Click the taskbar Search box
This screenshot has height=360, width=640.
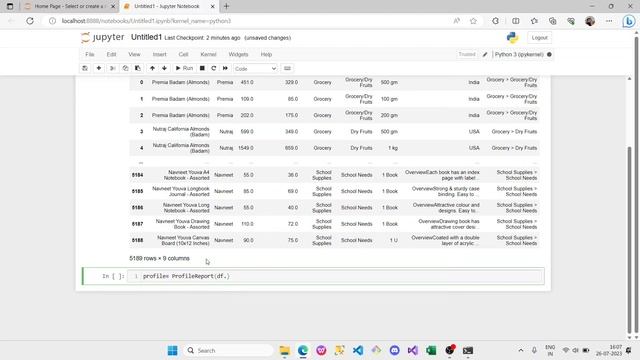click(x=229, y=351)
